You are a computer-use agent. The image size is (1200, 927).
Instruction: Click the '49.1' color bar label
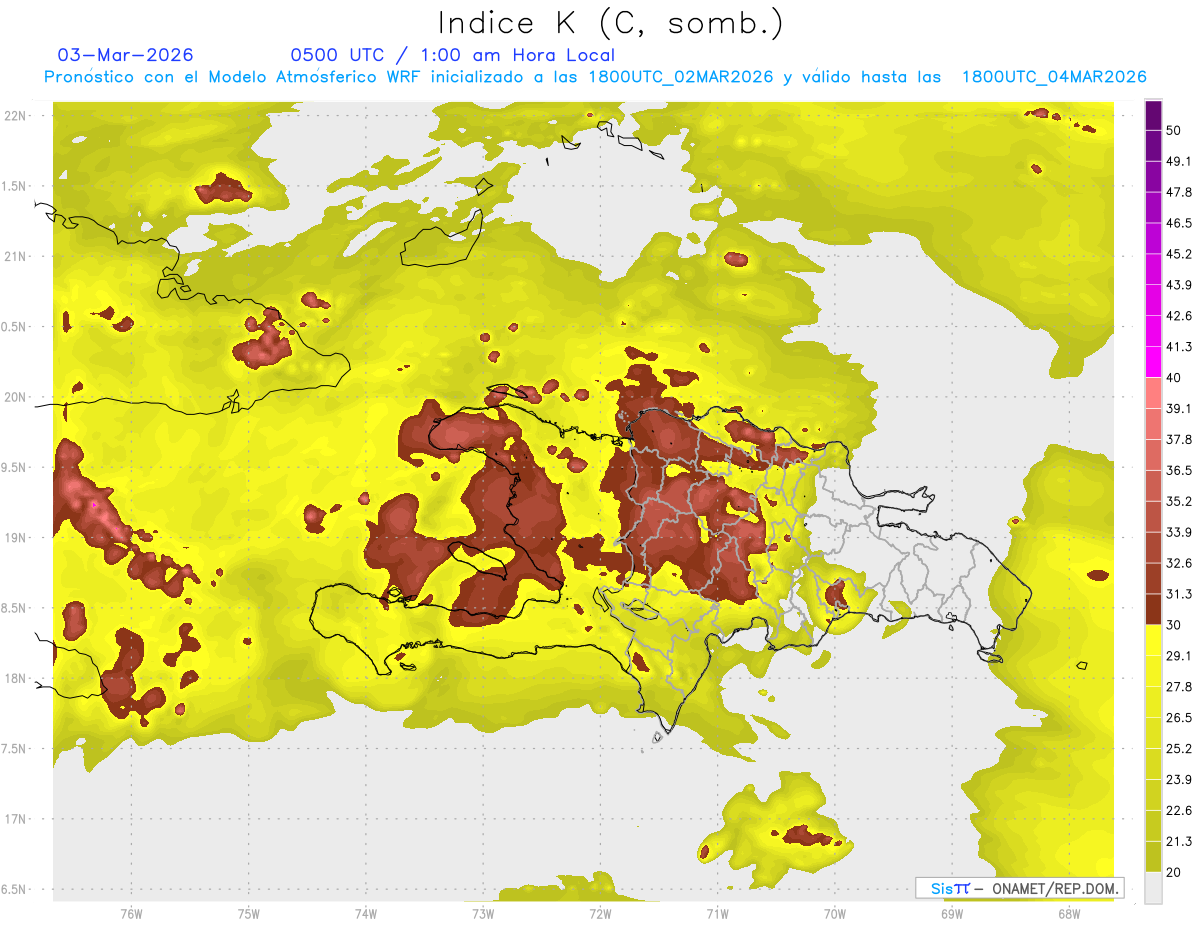tap(1179, 162)
